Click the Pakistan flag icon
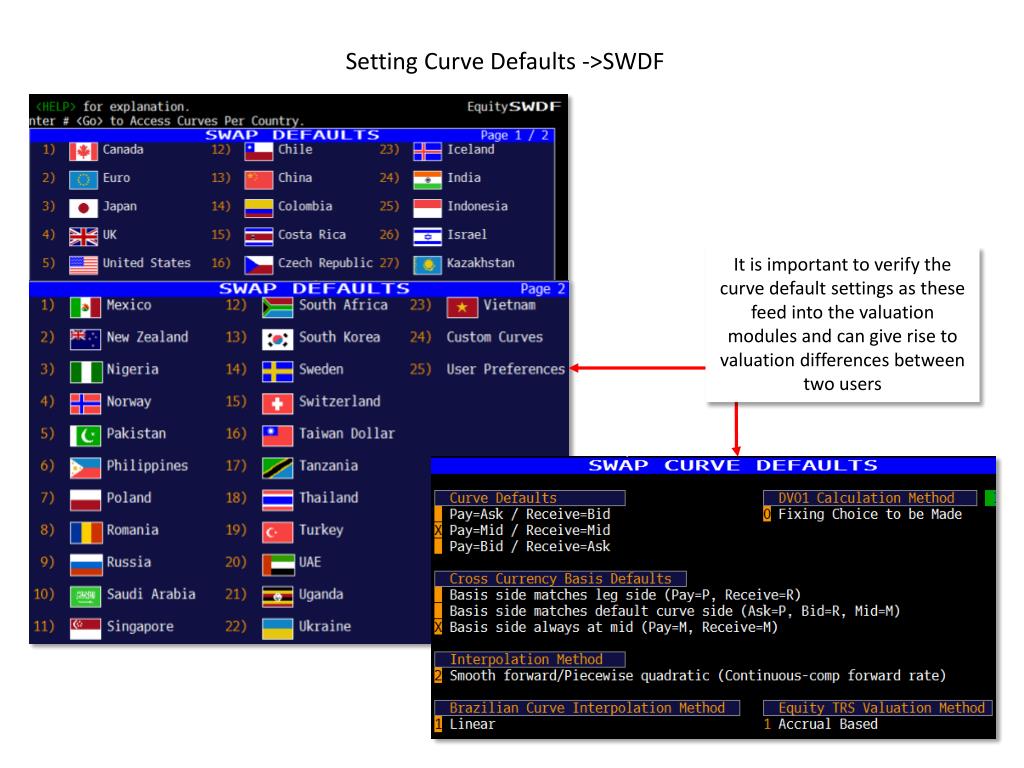This screenshot has width=1024, height=768. (x=86, y=436)
